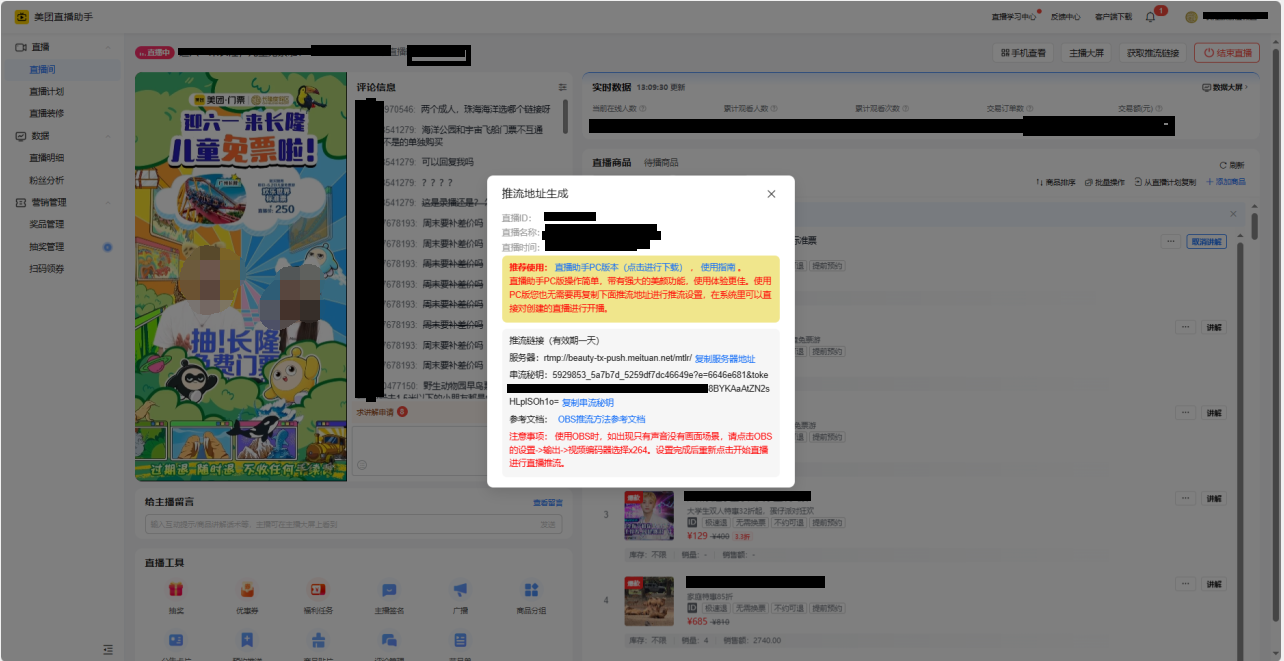Open more options for the ¥685 product
This screenshot has height=661, width=1284.
(x=1186, y=584)
